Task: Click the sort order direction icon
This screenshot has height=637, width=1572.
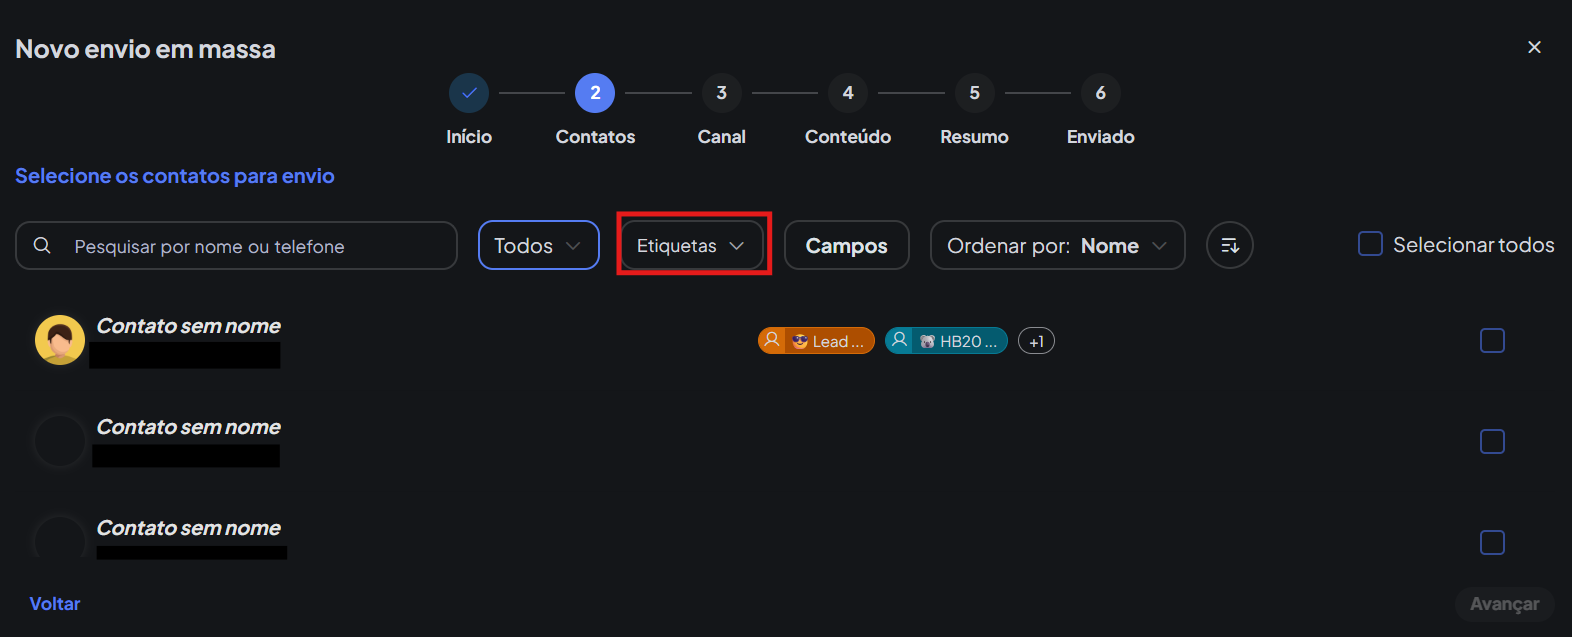Action: [1229, 245]
